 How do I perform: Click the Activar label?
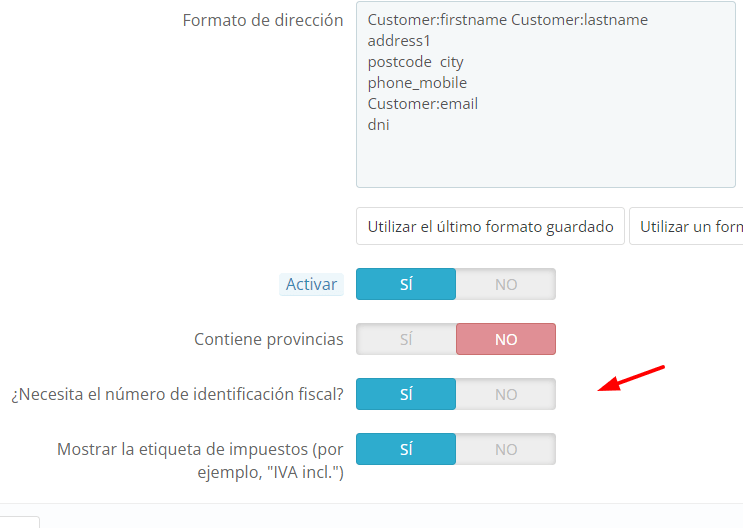click(311, 284)
